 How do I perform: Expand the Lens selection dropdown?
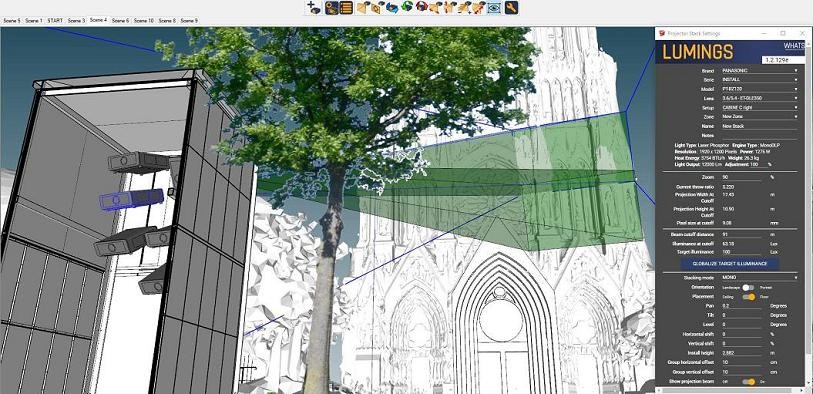point(760,98)
